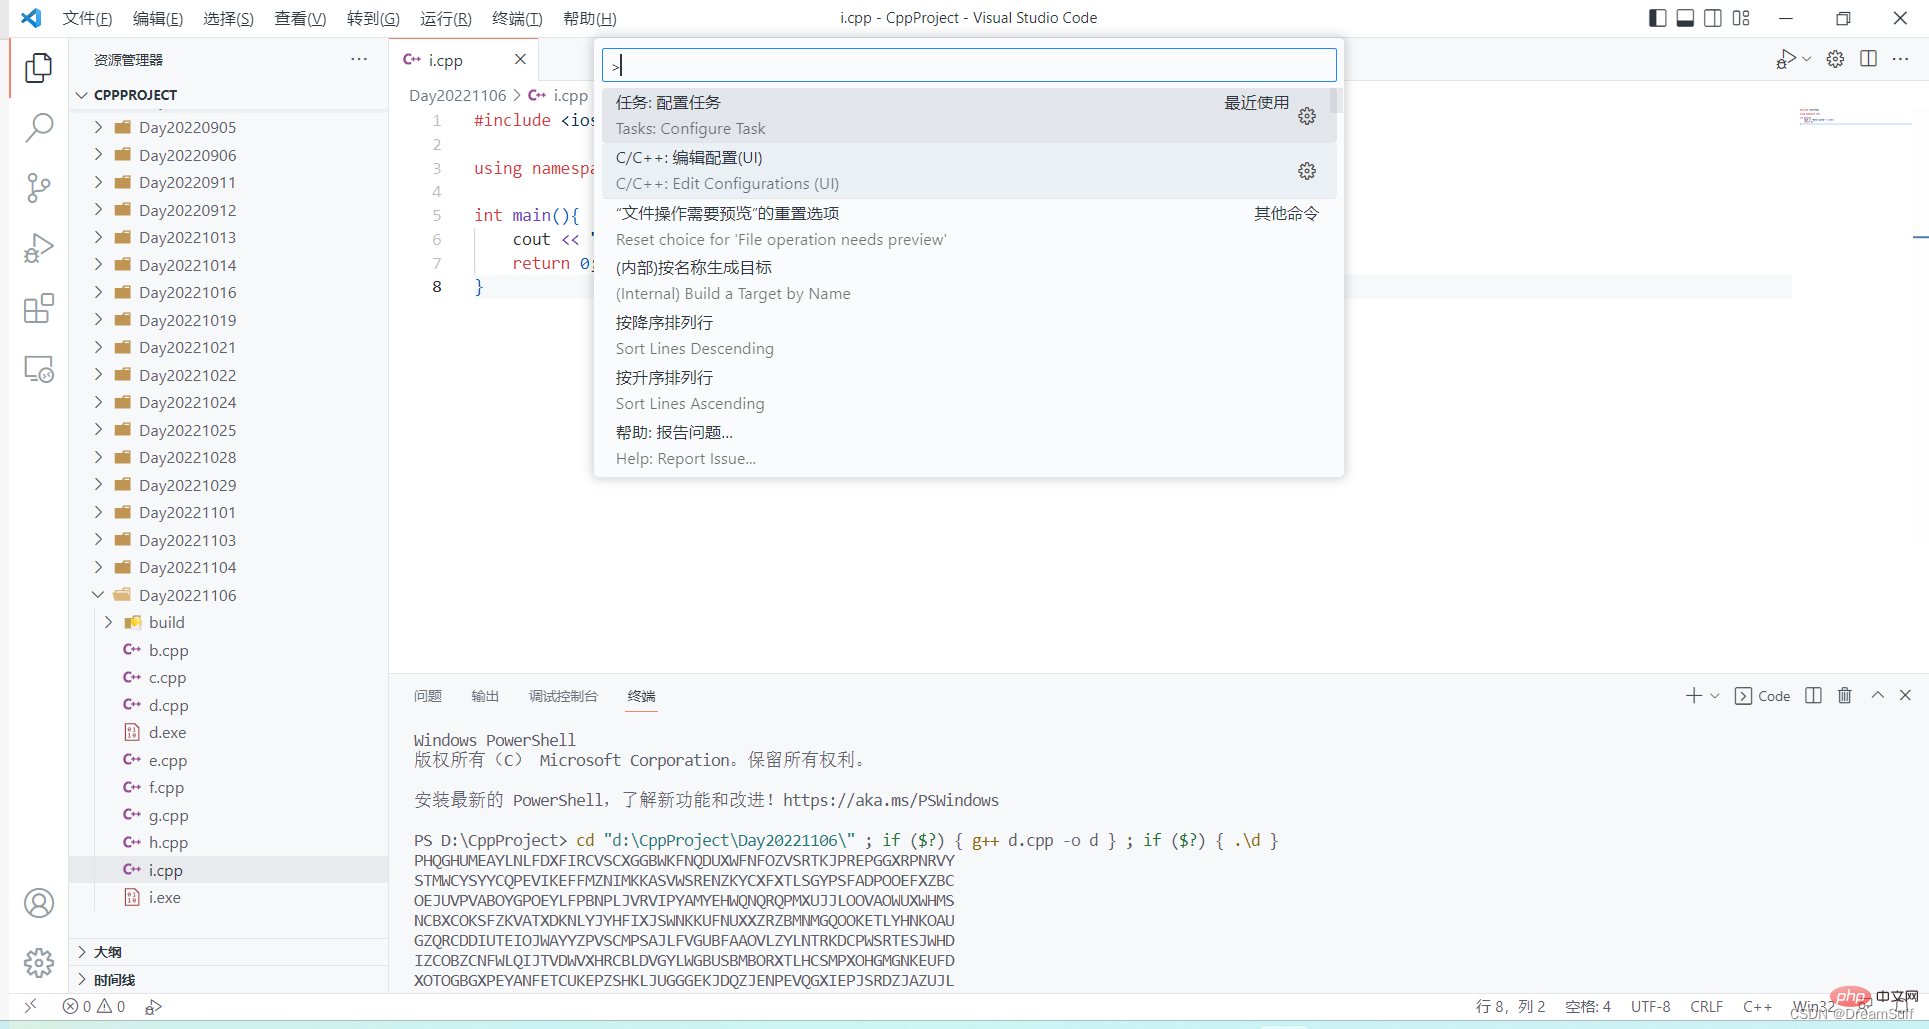Kill the terminal with the trash icon

pyautogui.click(x=1845, y=695)
